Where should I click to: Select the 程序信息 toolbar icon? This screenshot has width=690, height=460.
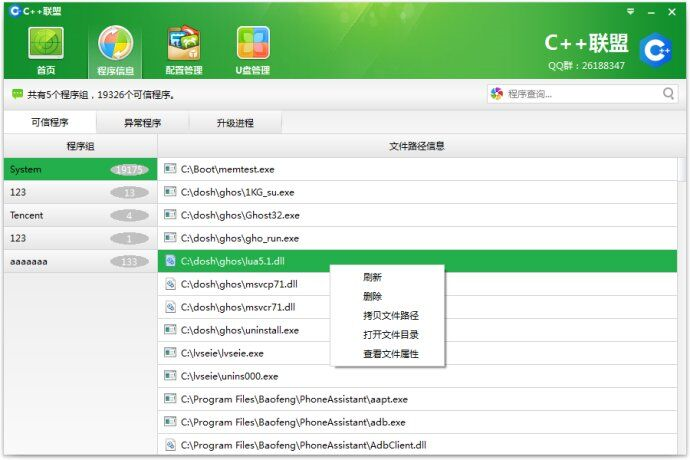coord(115,43)
